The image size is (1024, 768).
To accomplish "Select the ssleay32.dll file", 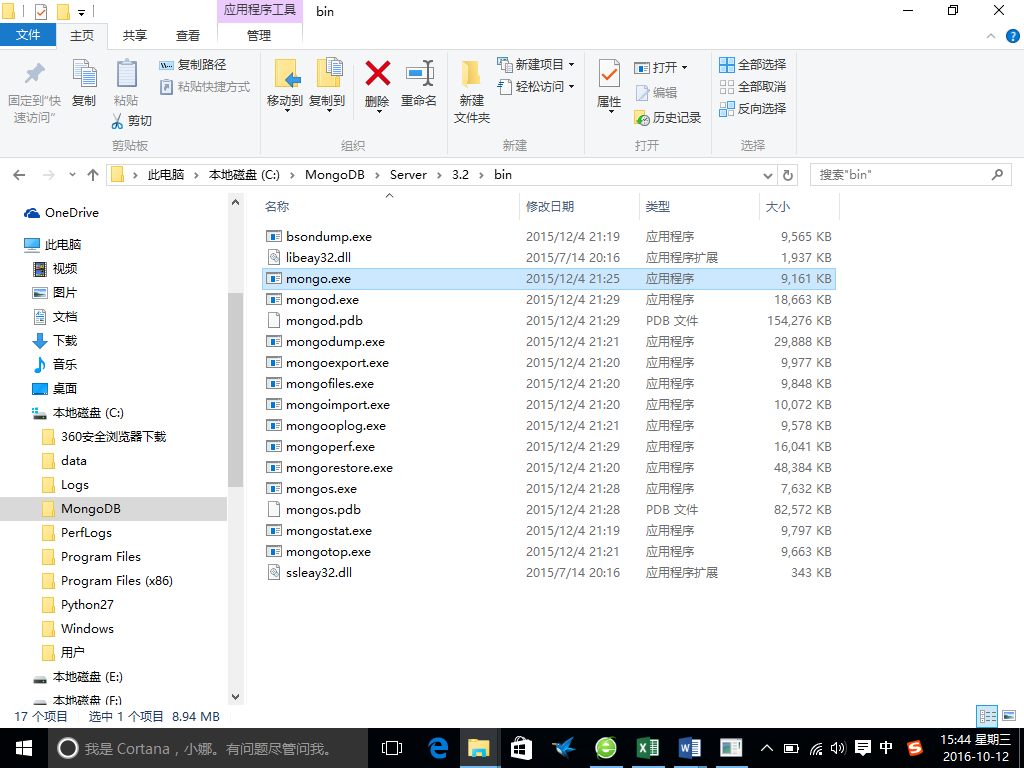I will 549,573.
